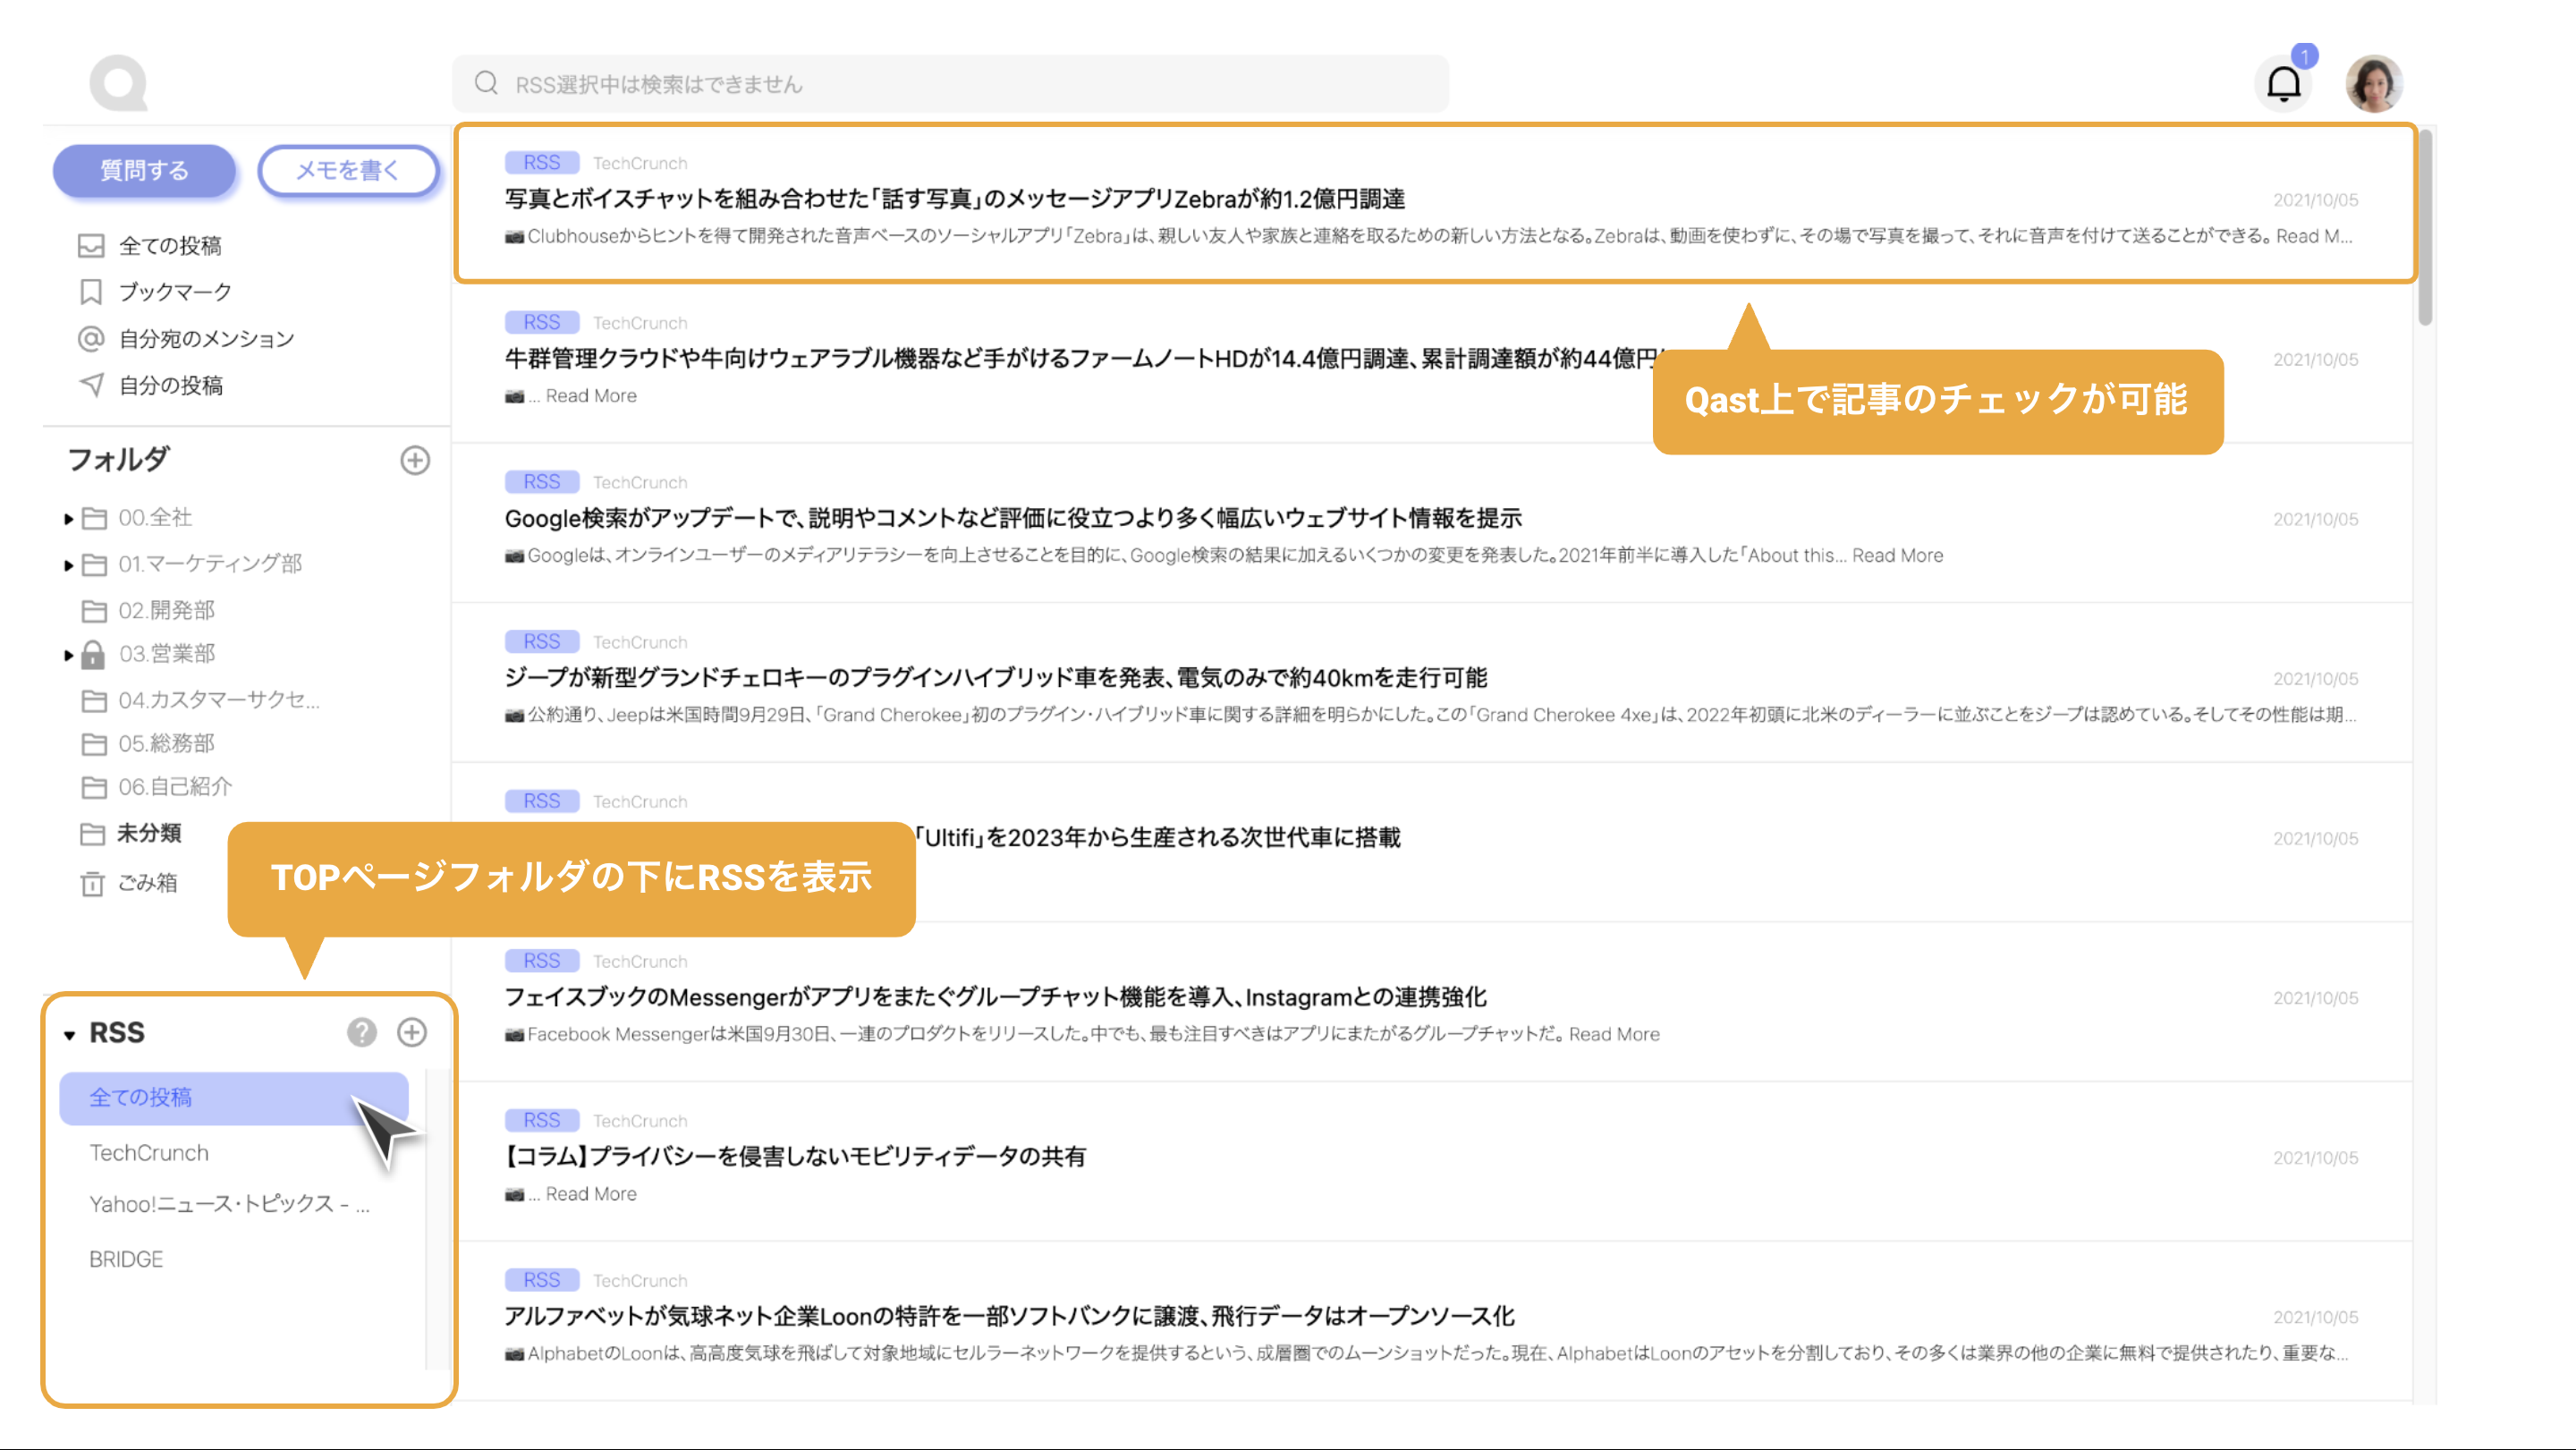Open the Ultifi next-generation car article
The width and height of the screenshot is (2576, 1450).
1158,838
